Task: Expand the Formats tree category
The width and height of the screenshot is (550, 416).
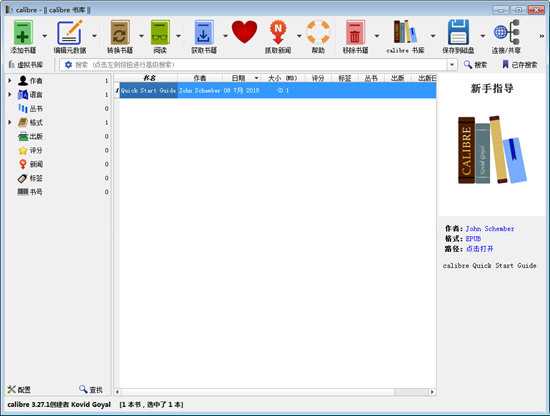Action: click(x=10, y=122)
